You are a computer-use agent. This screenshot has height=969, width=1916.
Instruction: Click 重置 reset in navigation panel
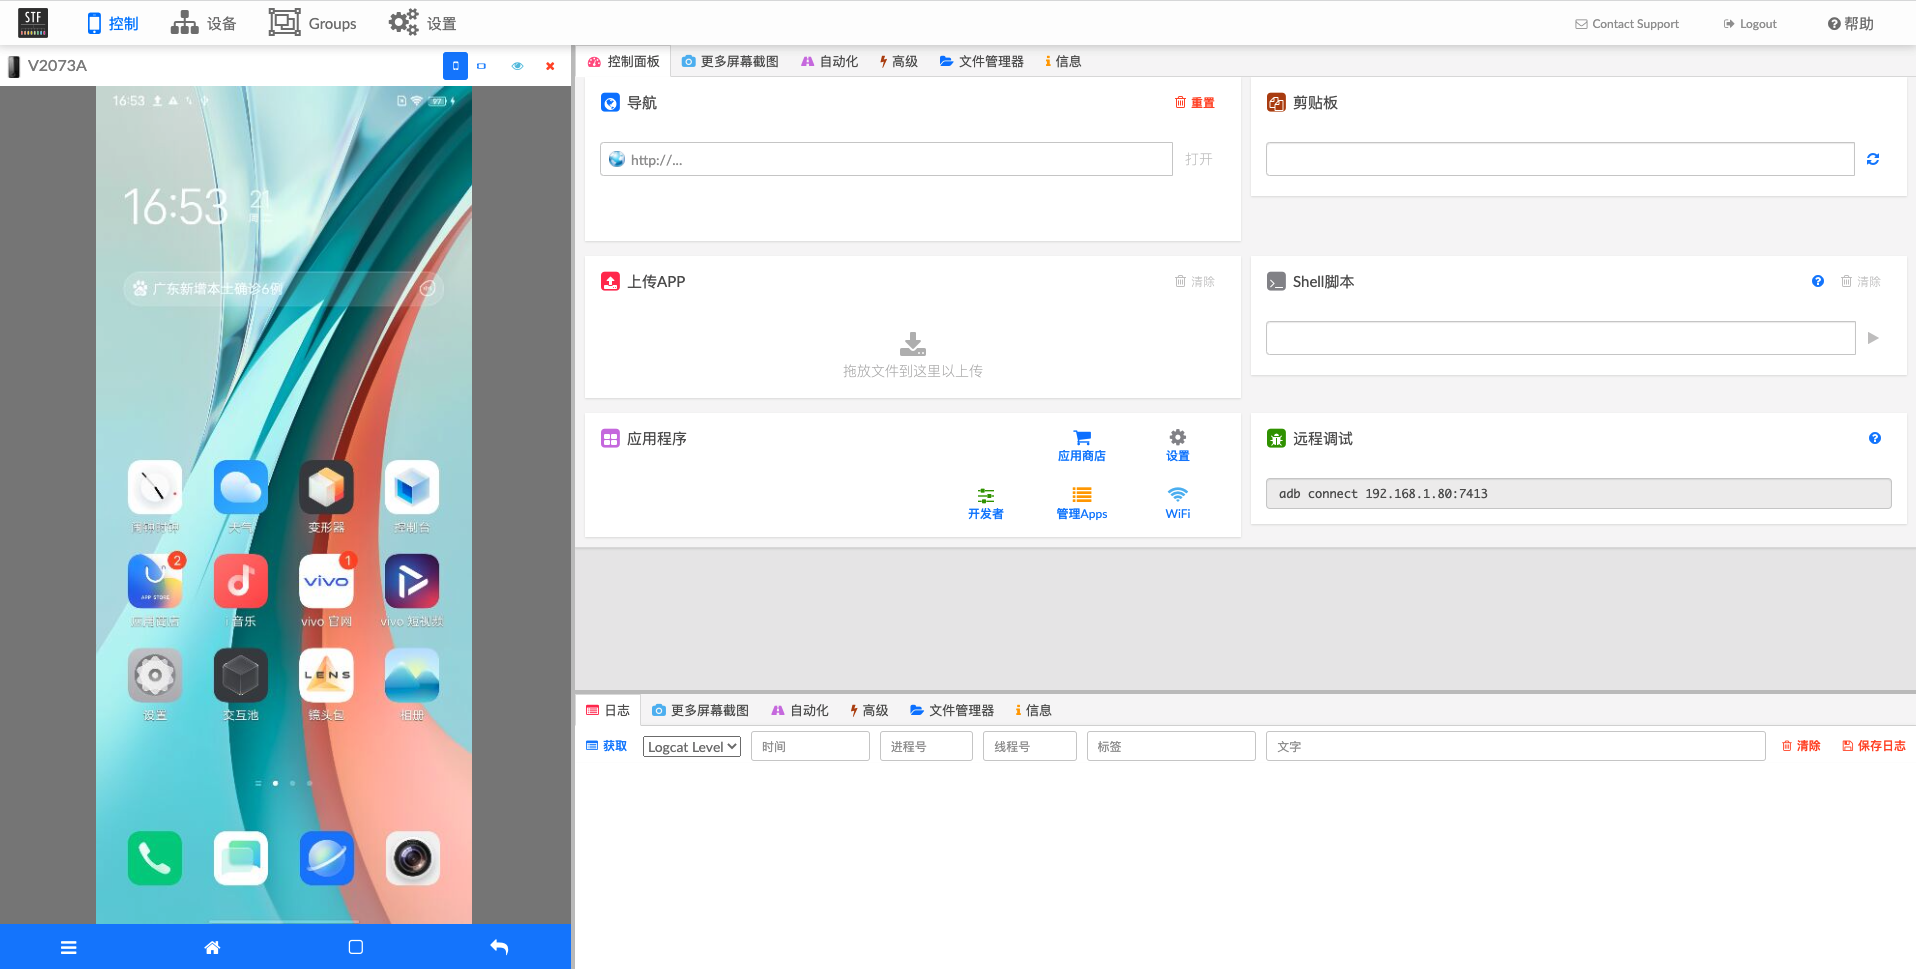[x=1194, y=103]
